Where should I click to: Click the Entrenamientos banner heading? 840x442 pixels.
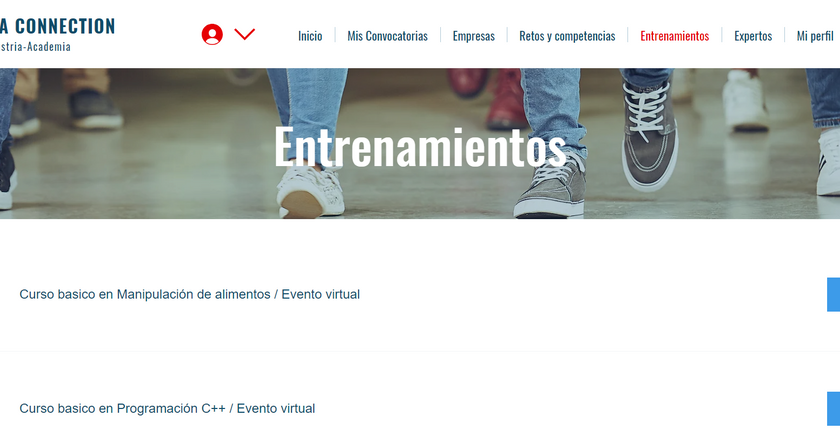click(420, 146)
